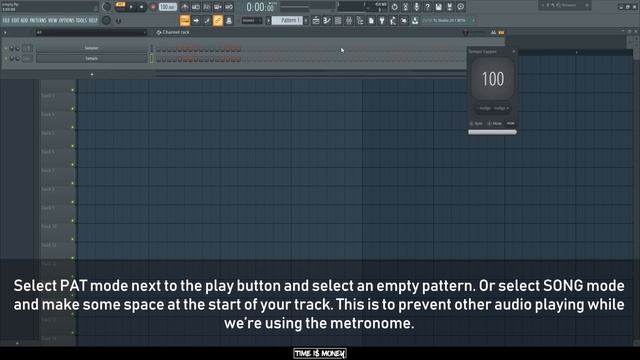Click the save floppy disk icon
Screen dimensions: 640x360
pos(438,7)
